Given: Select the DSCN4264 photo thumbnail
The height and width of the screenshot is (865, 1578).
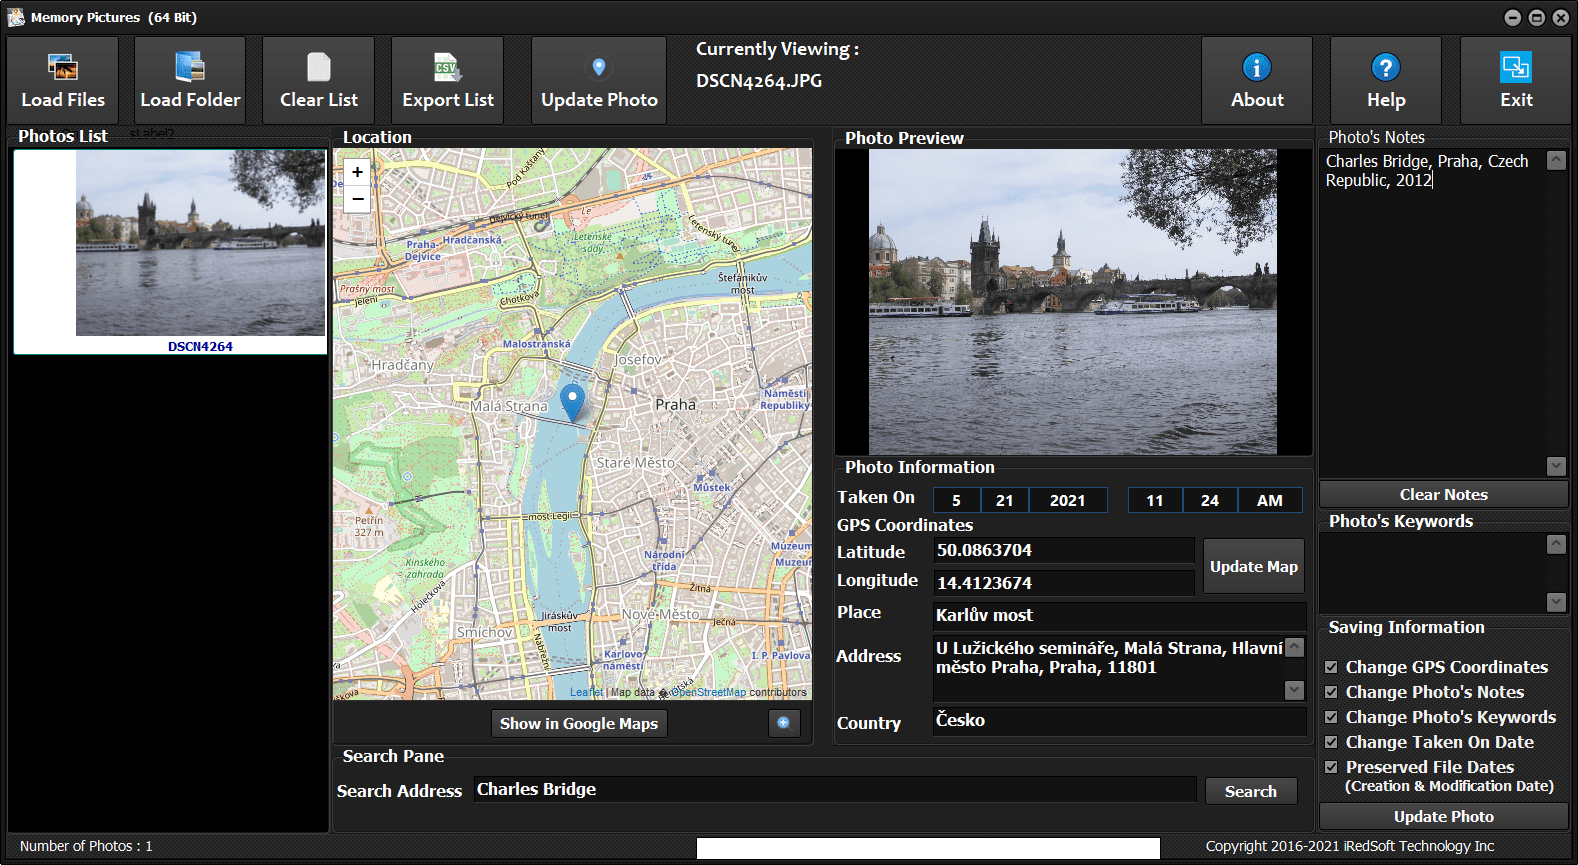Looking at the screenshot, I should 200,250.
